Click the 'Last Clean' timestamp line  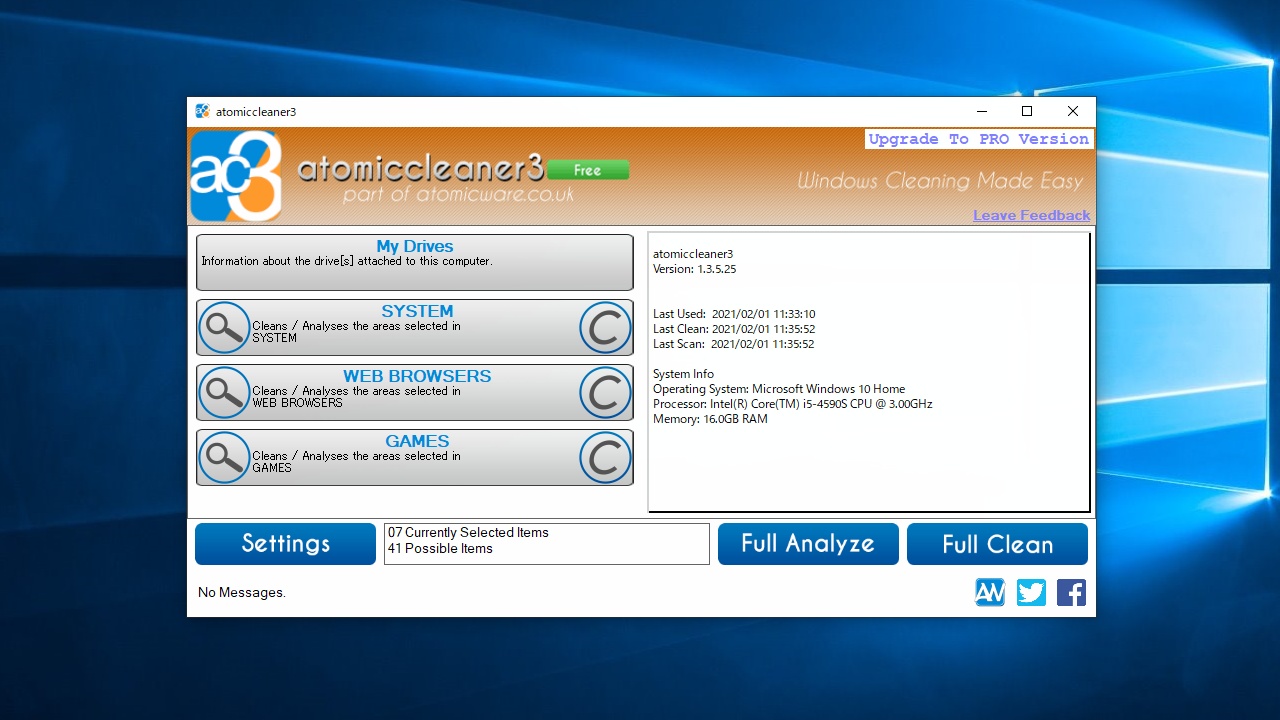[x=734, y=329]
